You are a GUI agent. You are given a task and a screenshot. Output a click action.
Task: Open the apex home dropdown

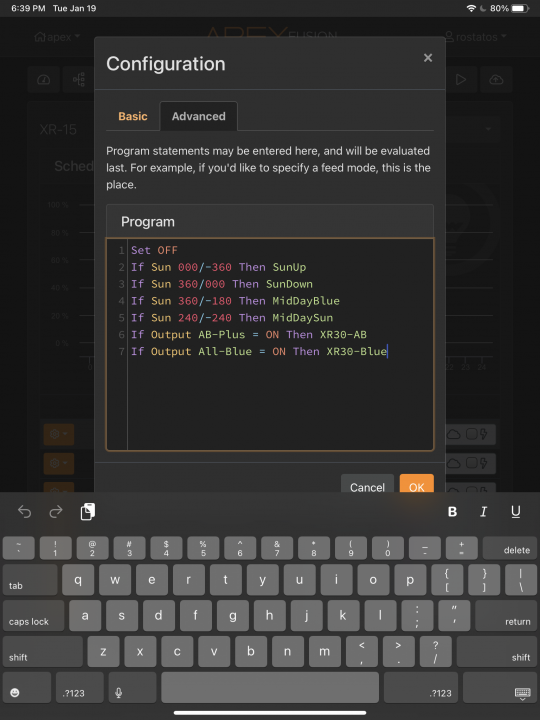57,37
